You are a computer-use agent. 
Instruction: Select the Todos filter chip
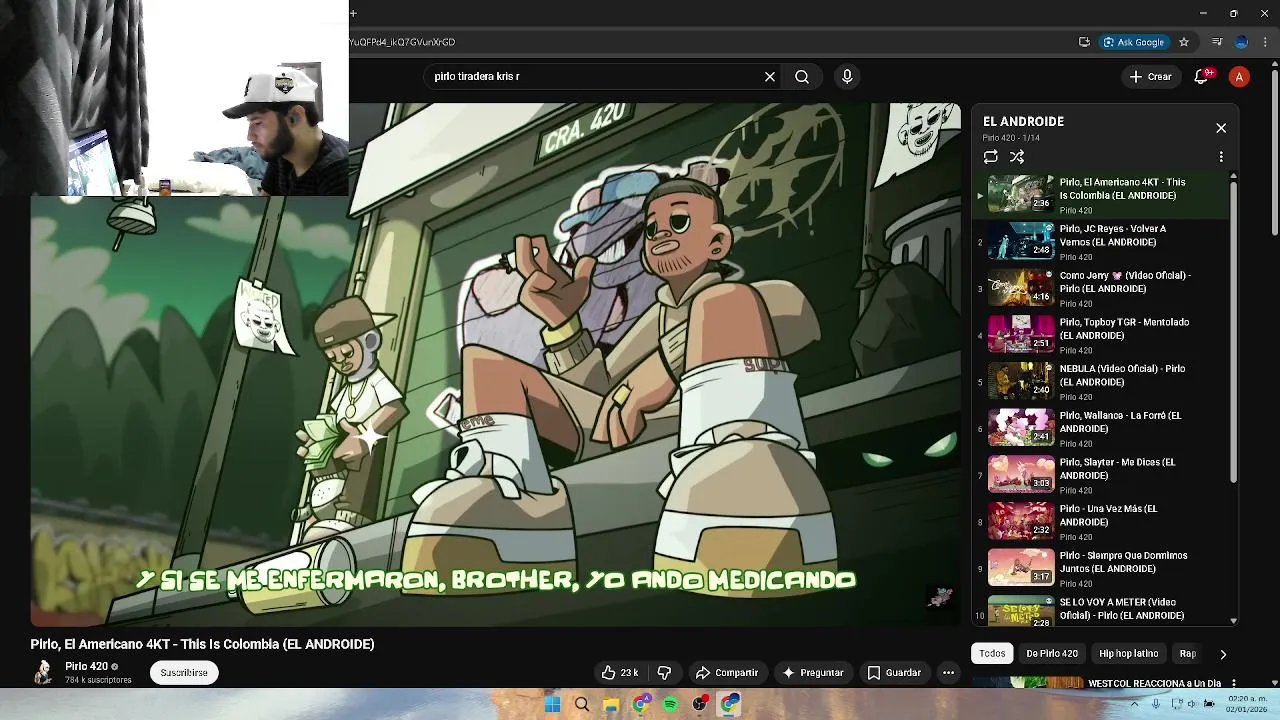(992, 653)
